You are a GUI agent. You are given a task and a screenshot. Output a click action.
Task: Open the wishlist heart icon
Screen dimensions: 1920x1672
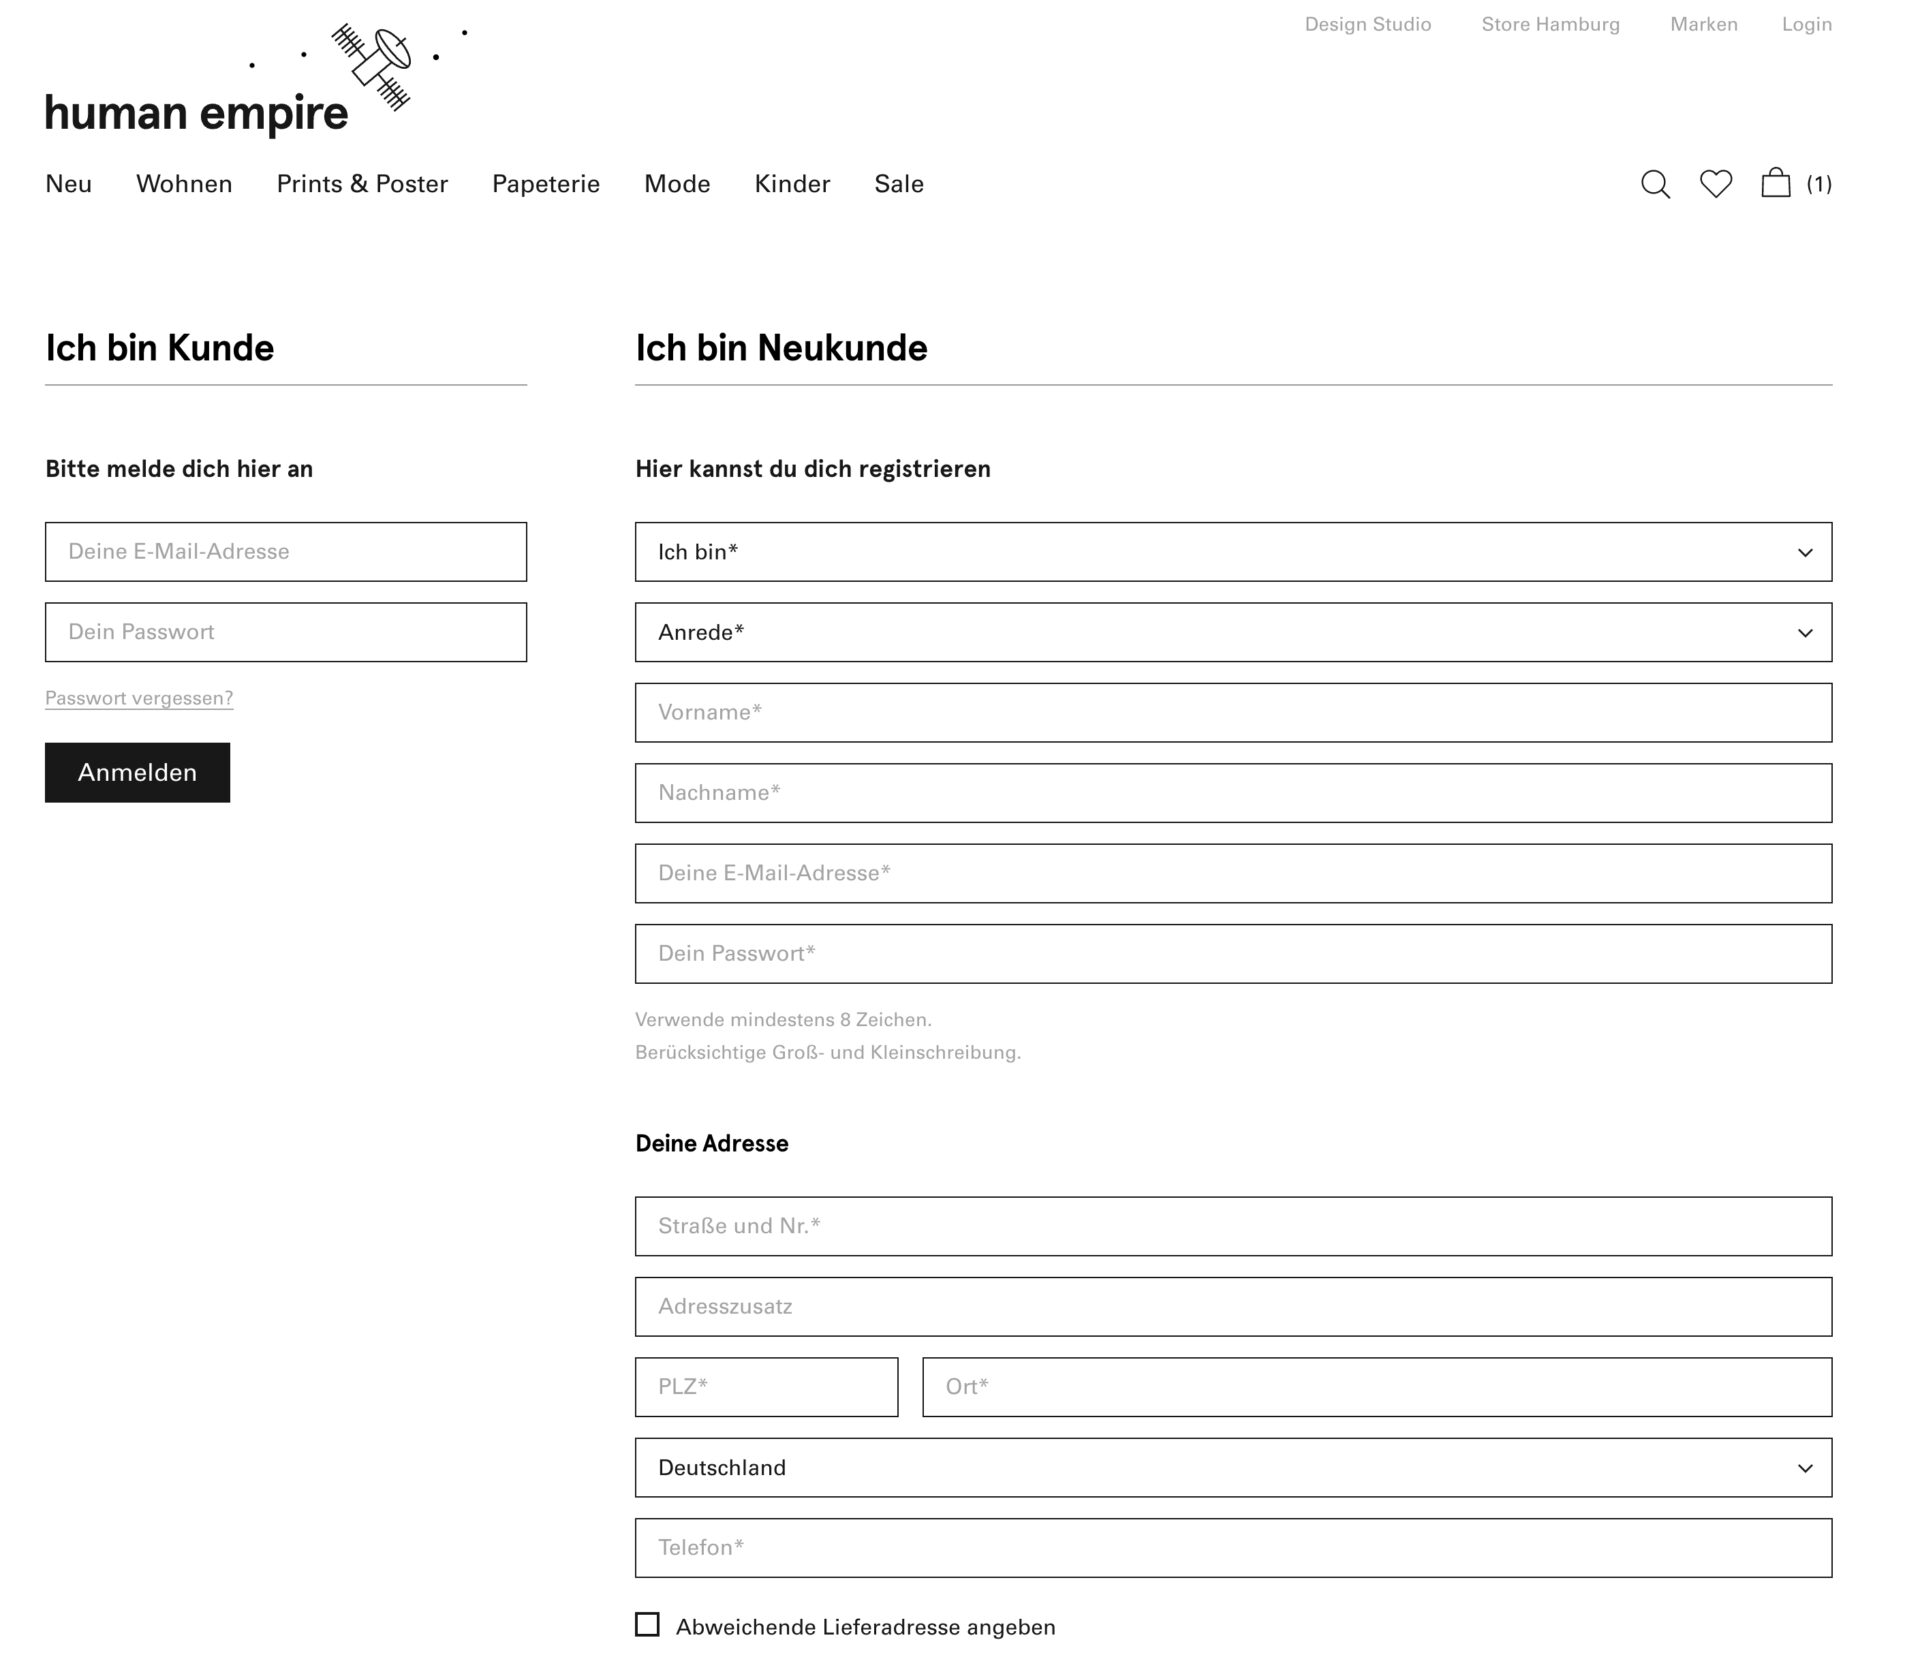(x=1716, y=184)
